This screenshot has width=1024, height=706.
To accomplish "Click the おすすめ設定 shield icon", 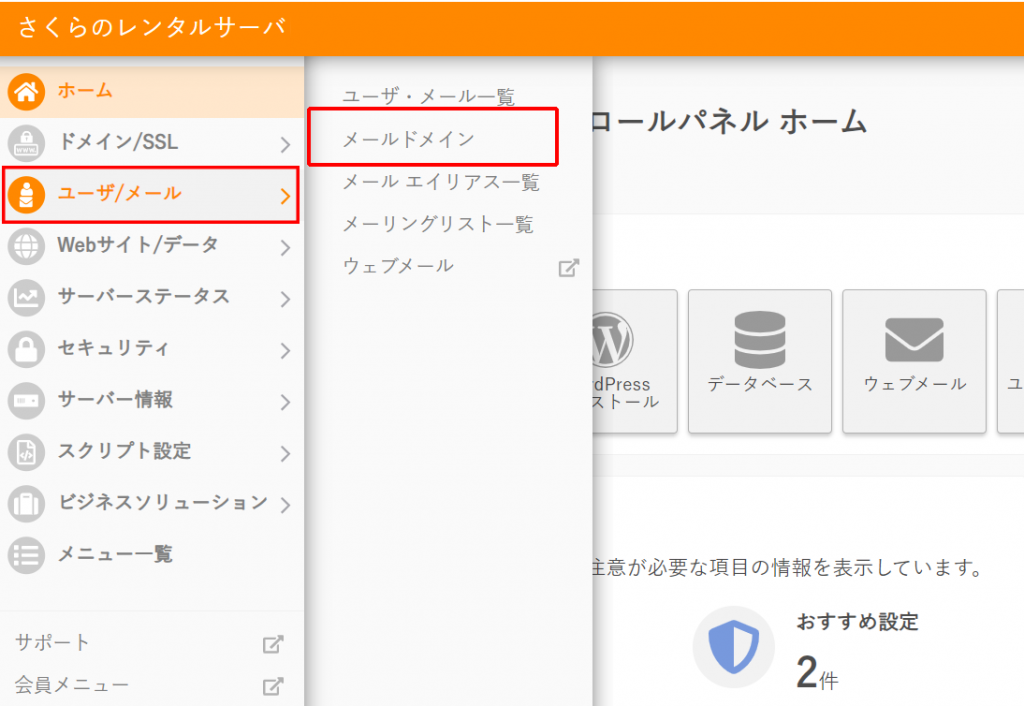I will click(734, 647).
